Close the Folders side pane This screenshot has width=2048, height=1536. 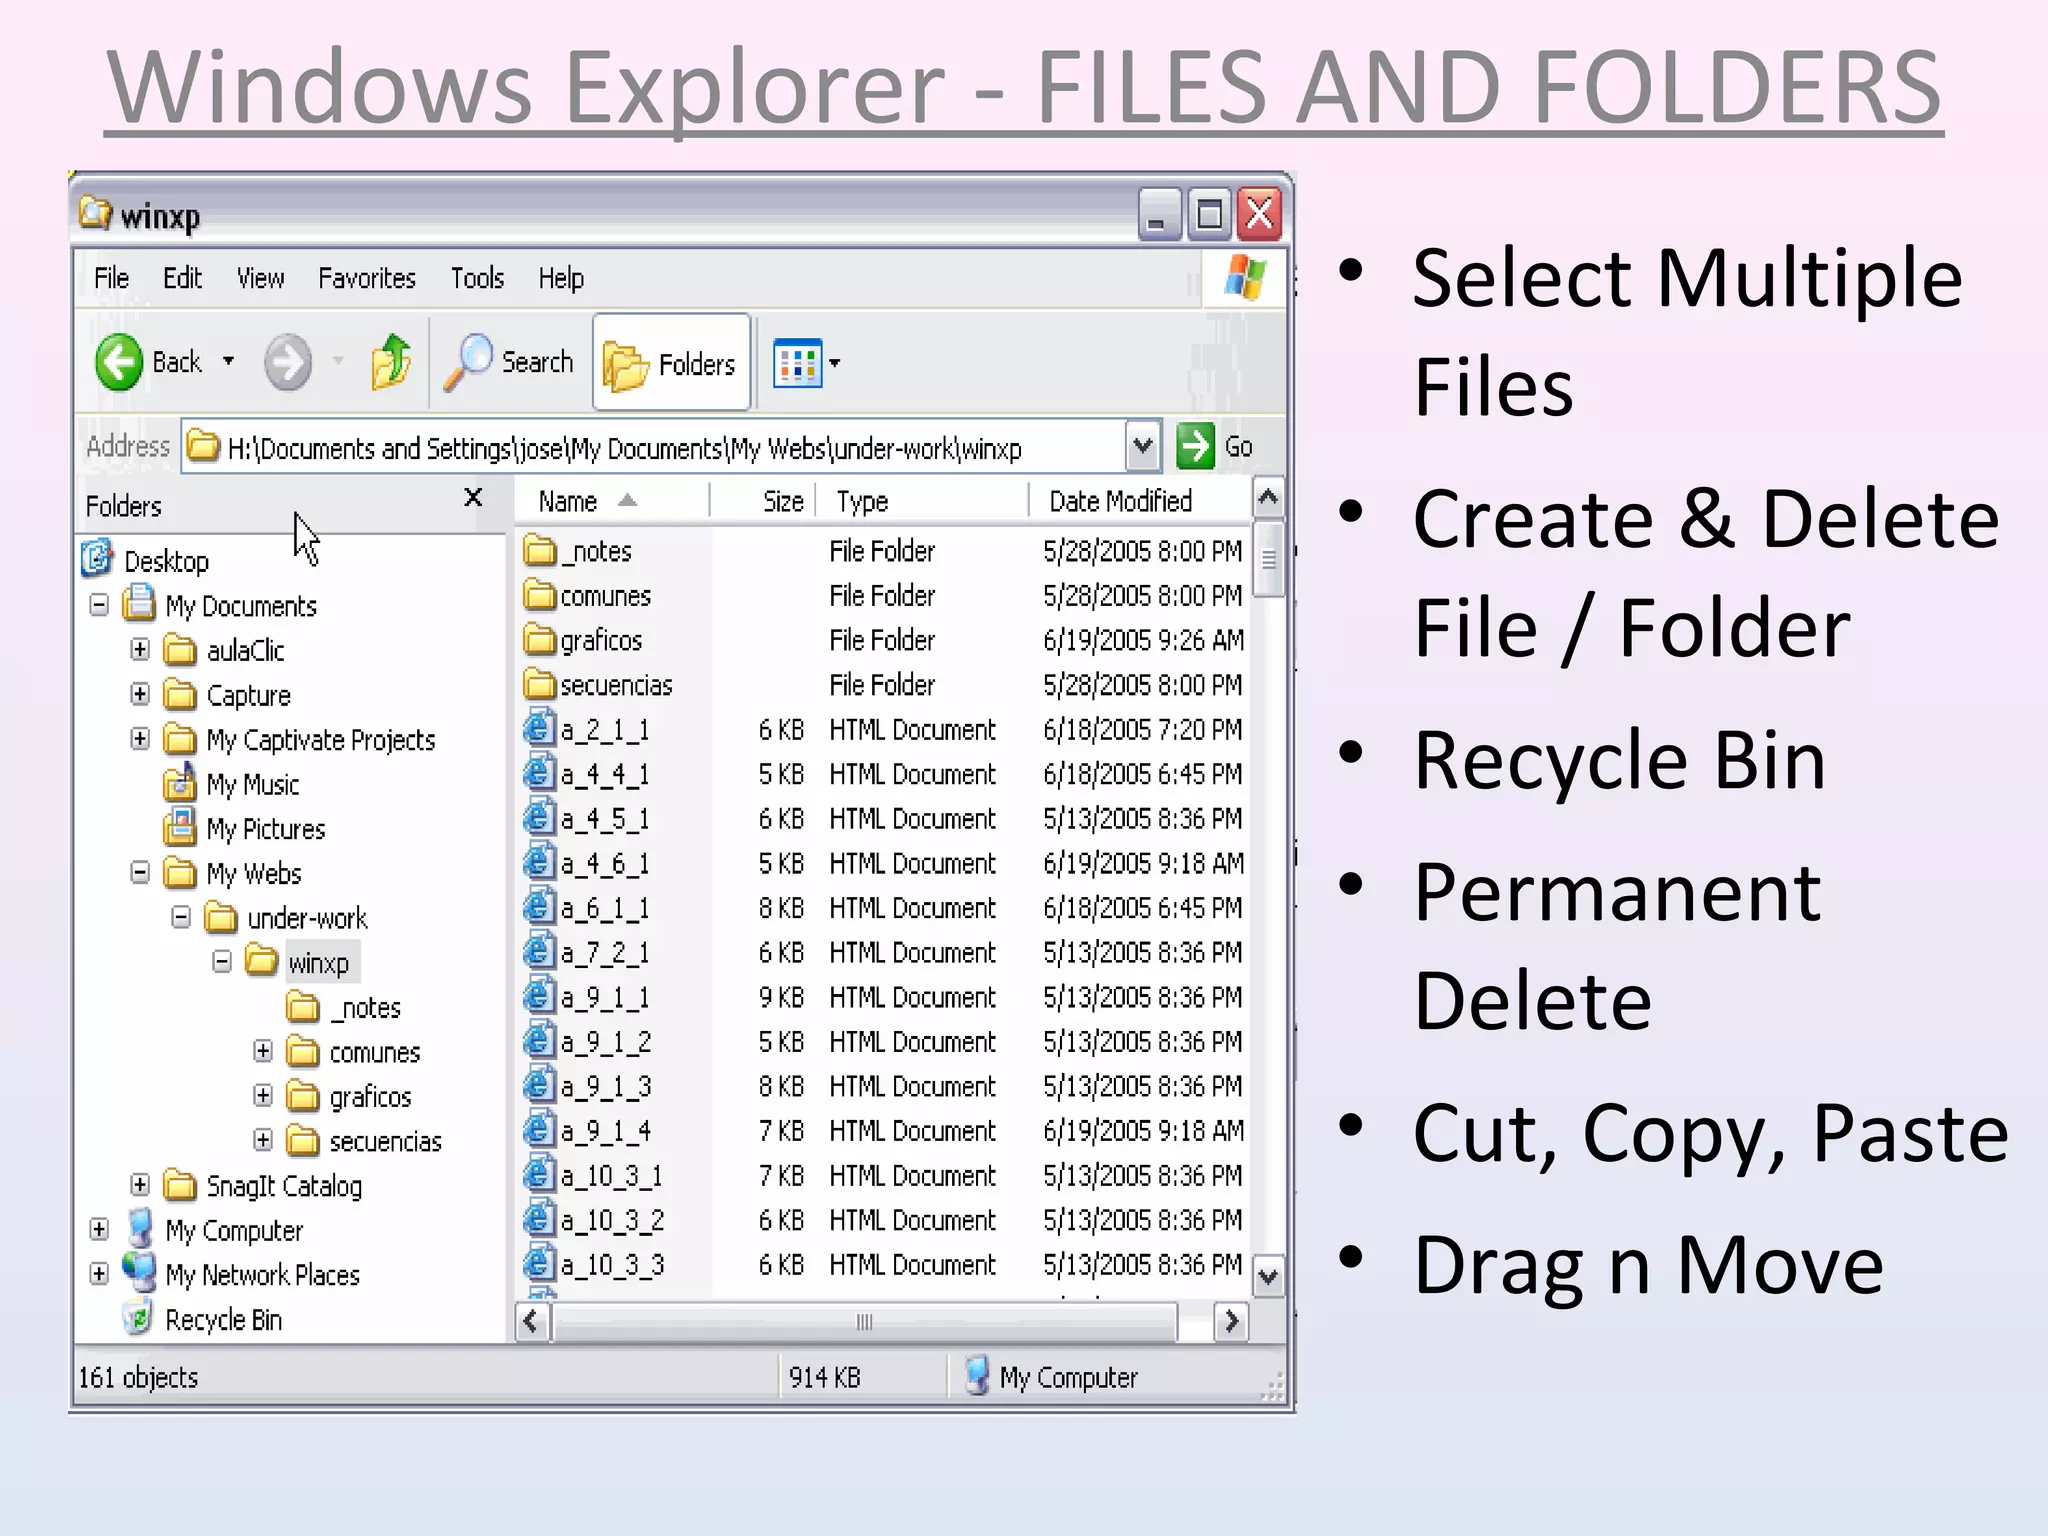coord(473,498)
